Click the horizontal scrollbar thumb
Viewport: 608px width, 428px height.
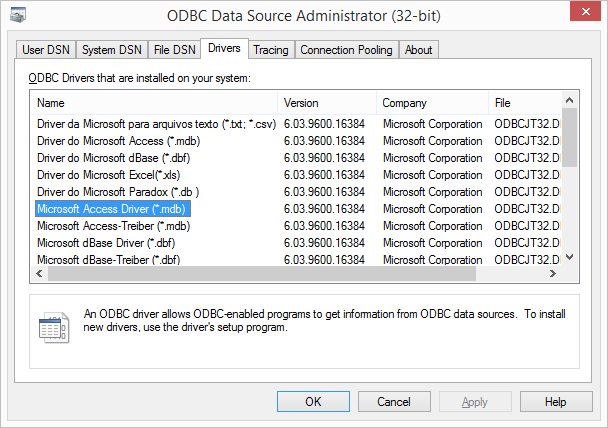(x=262, y=274)
